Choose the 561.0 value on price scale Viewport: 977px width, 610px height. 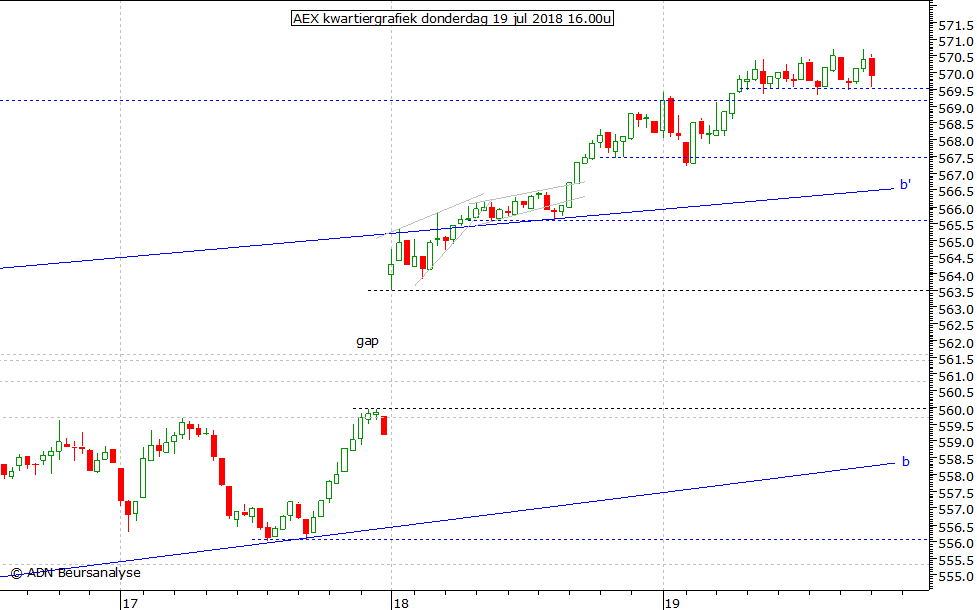pos(956,376)
